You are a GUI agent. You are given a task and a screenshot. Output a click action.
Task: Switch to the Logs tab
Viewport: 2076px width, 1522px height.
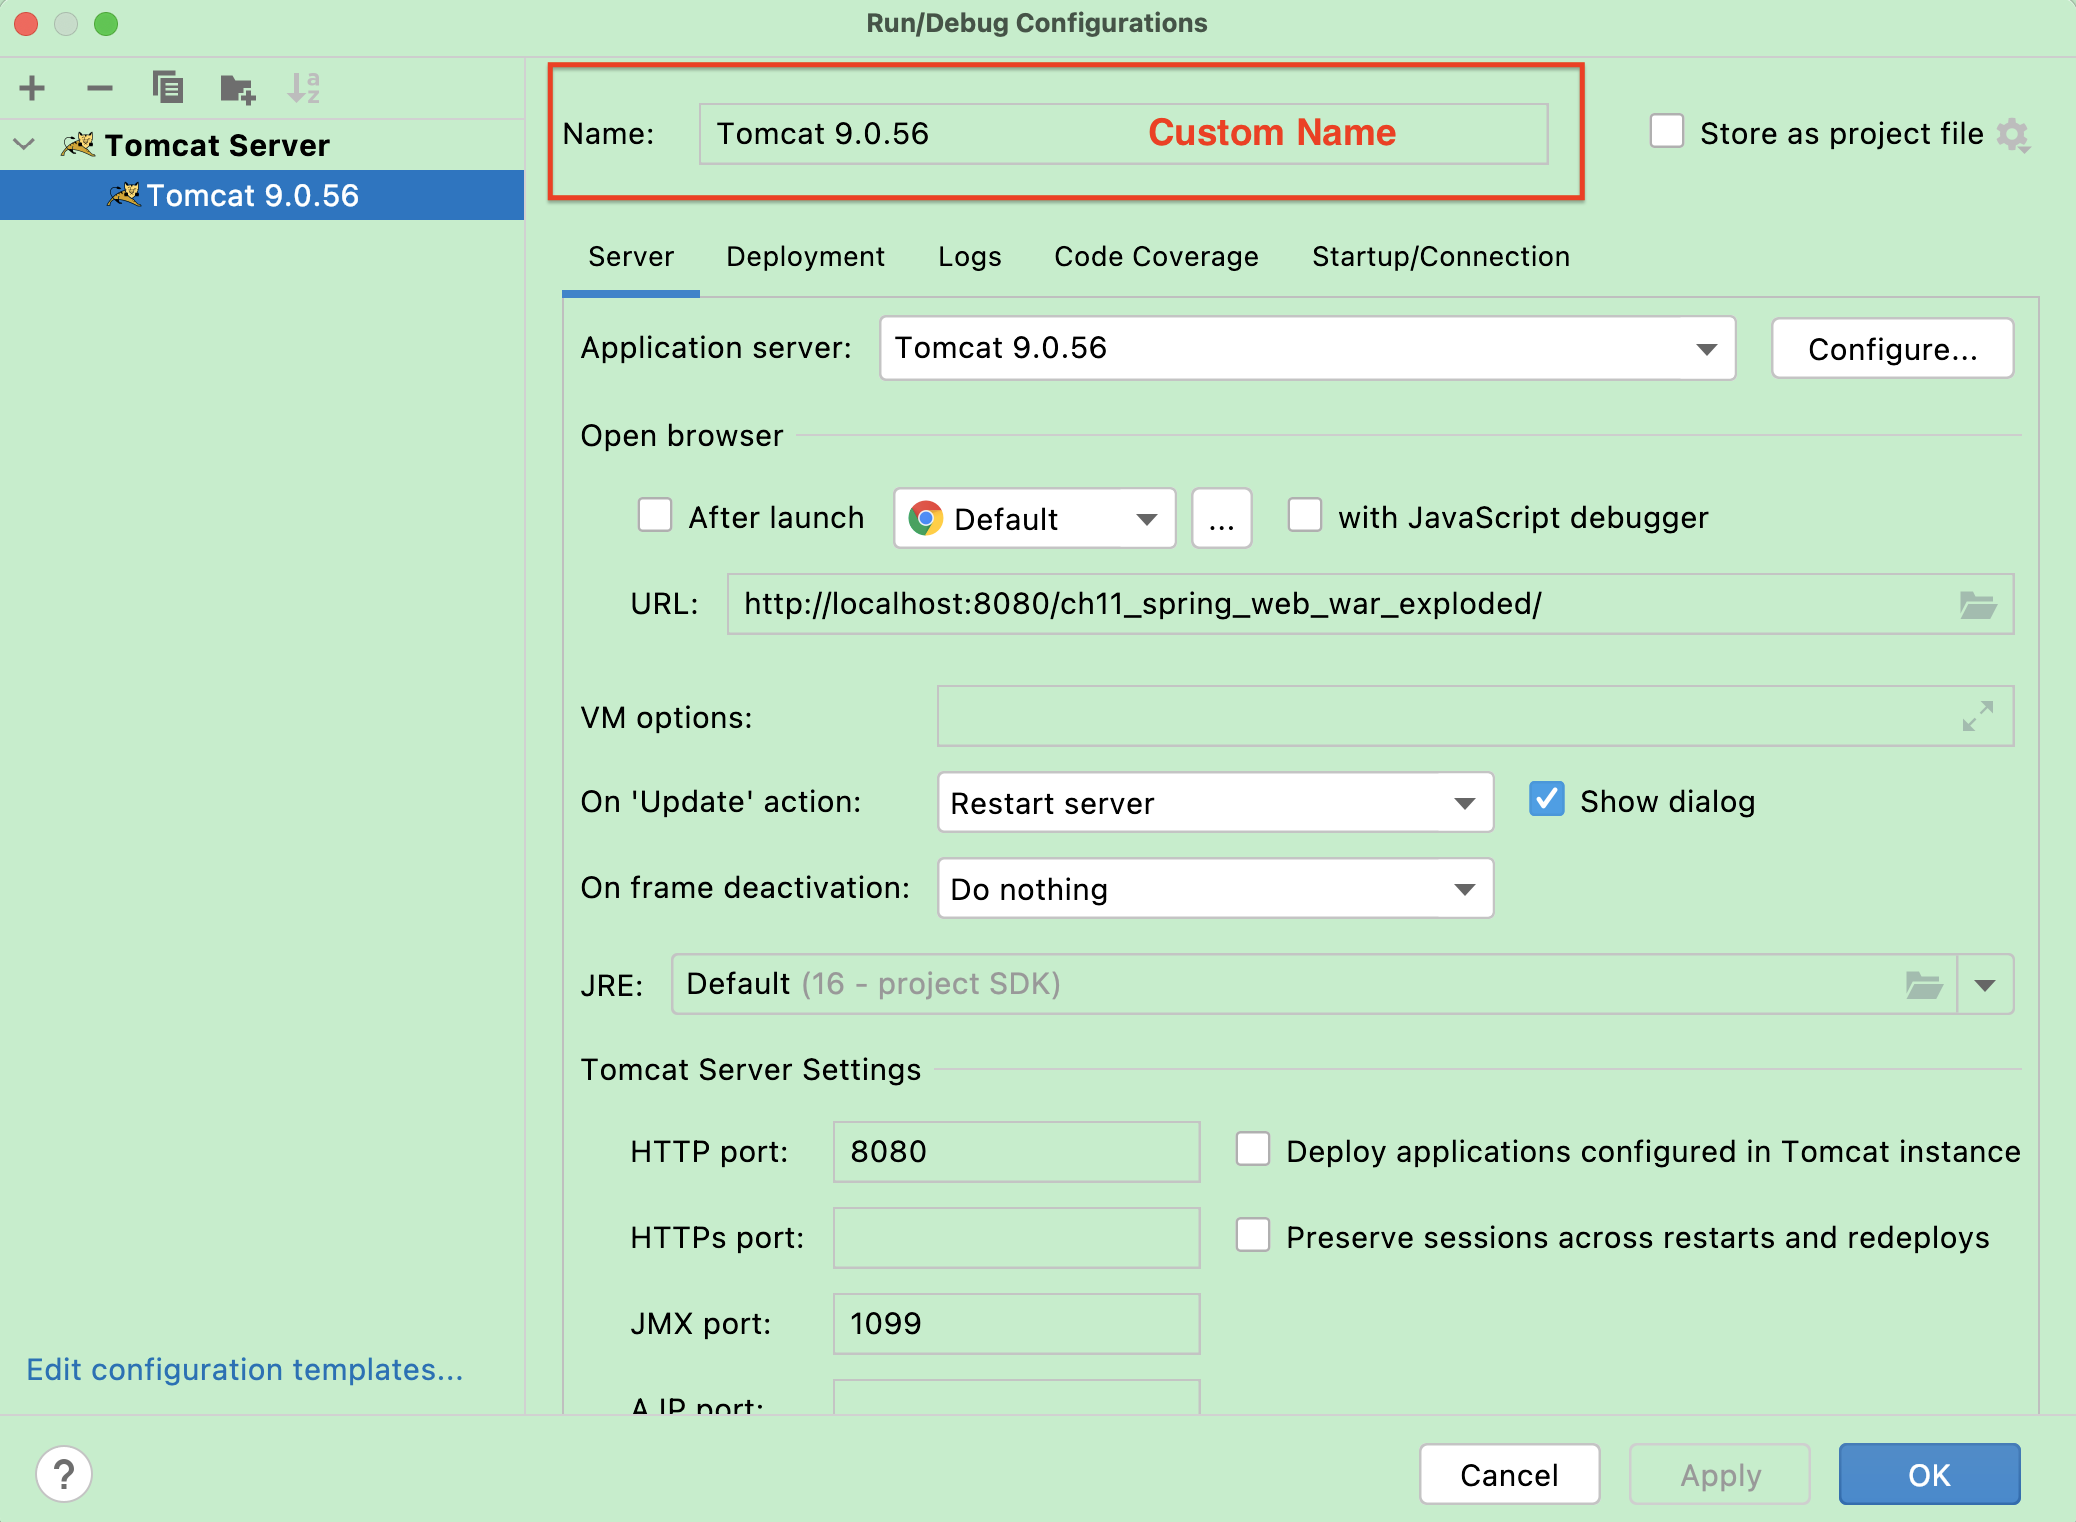(969, 257)
